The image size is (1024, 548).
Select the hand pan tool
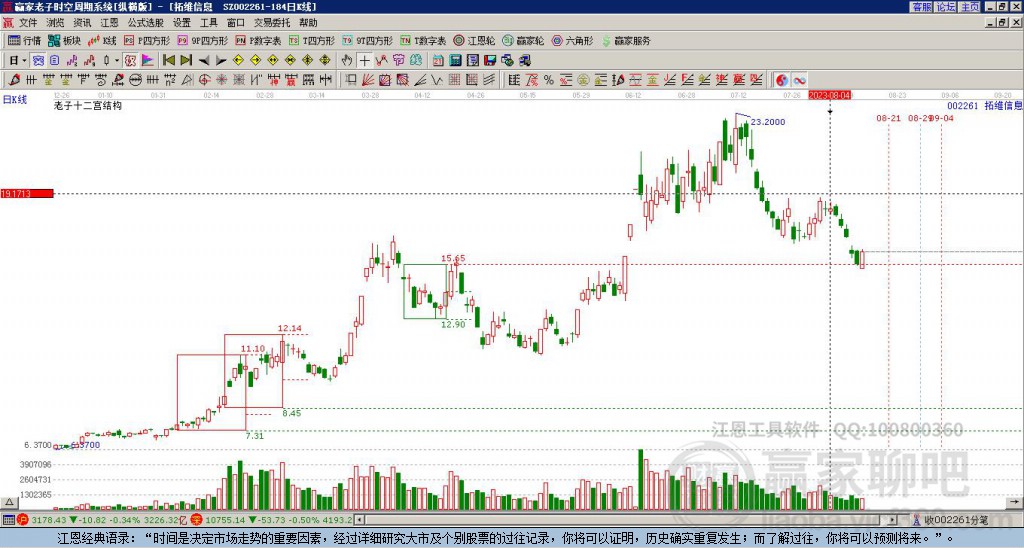(x=347, y=61)
